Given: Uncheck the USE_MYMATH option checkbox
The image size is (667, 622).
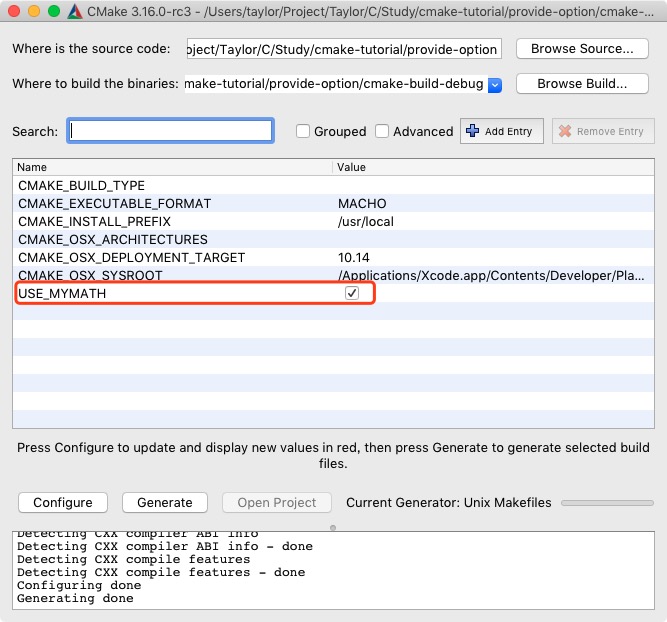Looking at the screenshot, I should click(351, 293).
